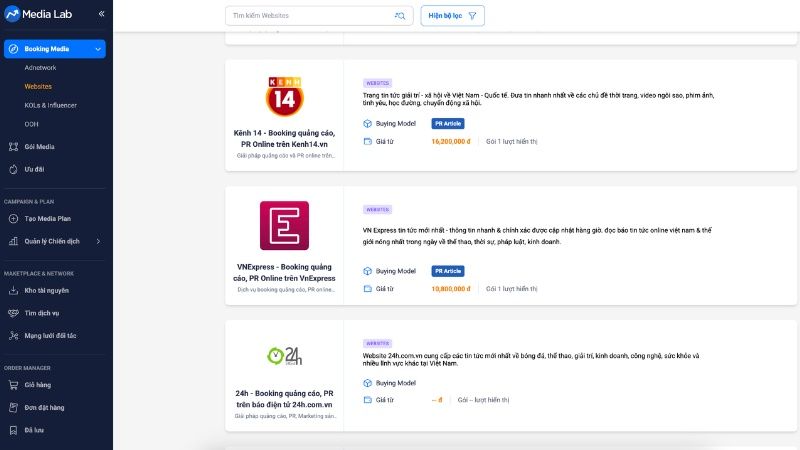
Task: Click the search magnifier icon
Action: 400,16
